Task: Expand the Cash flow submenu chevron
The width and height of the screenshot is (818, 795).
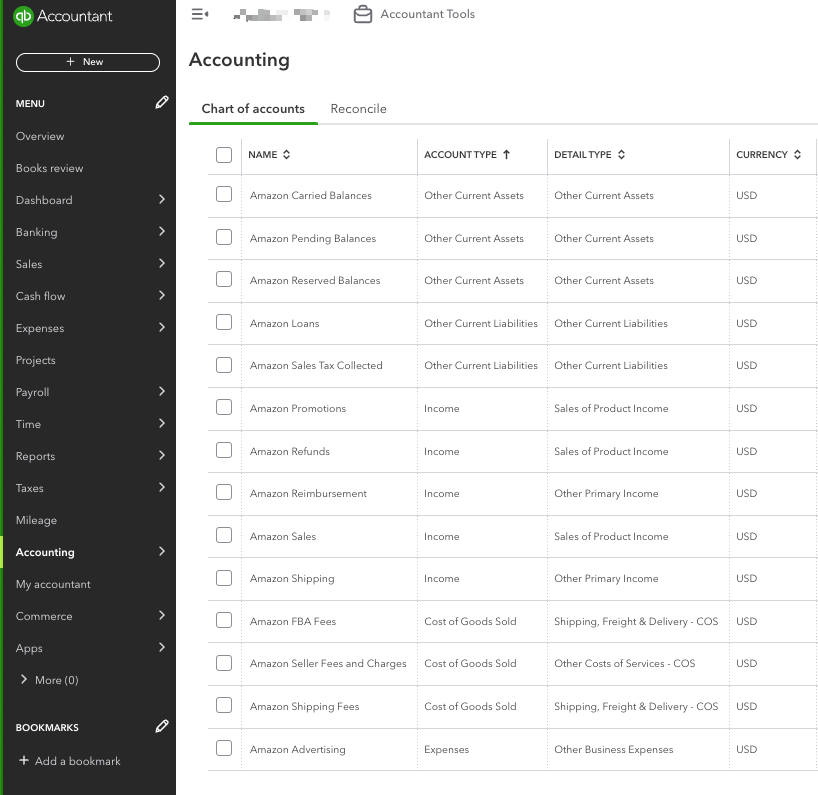Action: coord(162,295)
